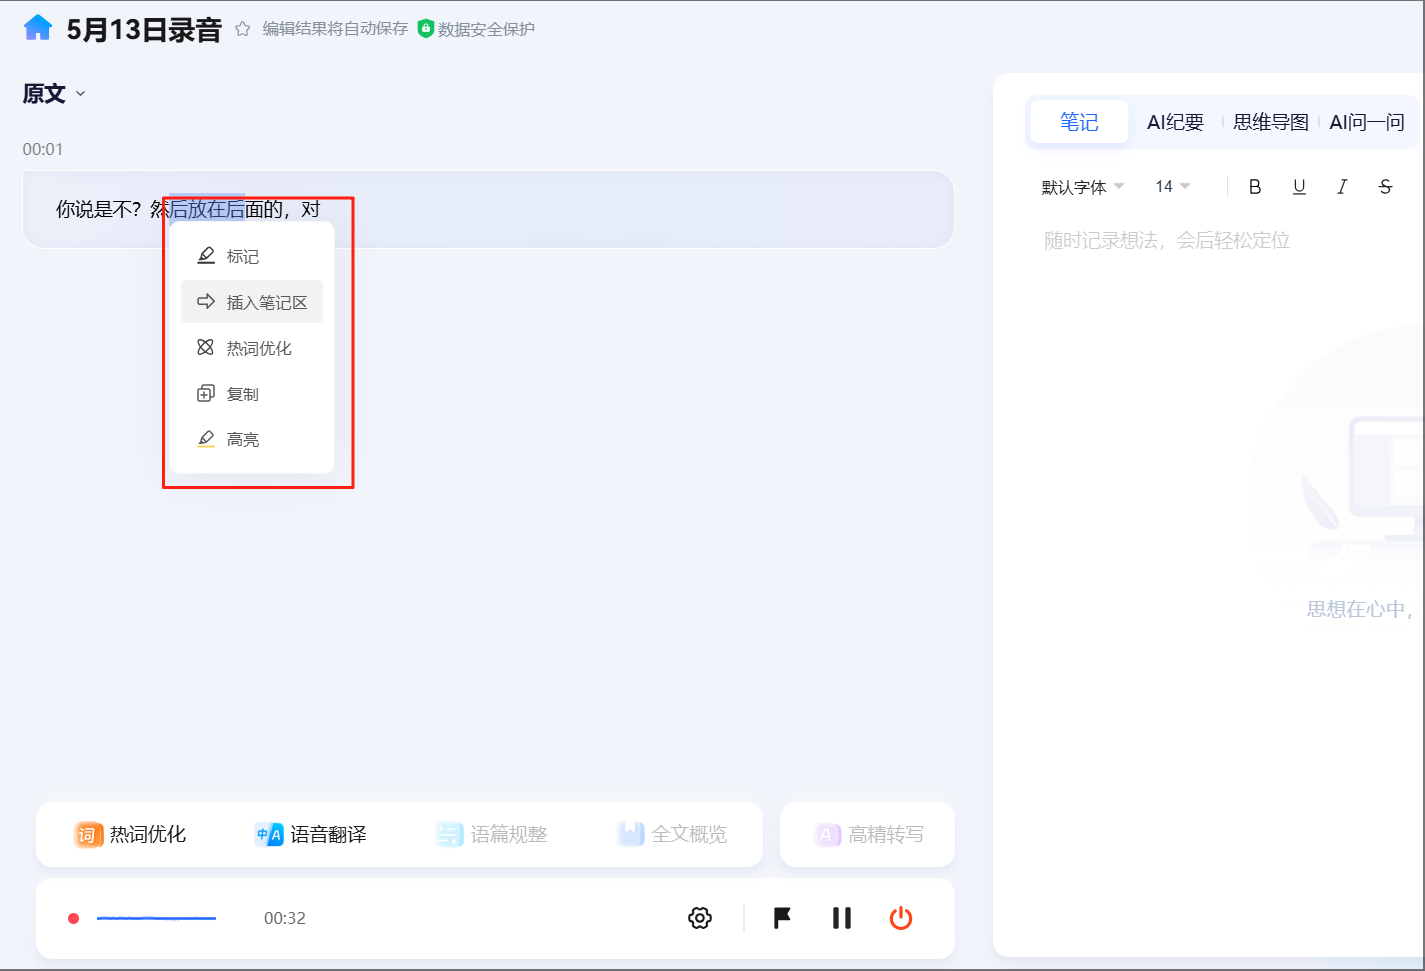Choose 热词优化 in the context menu

252,348
